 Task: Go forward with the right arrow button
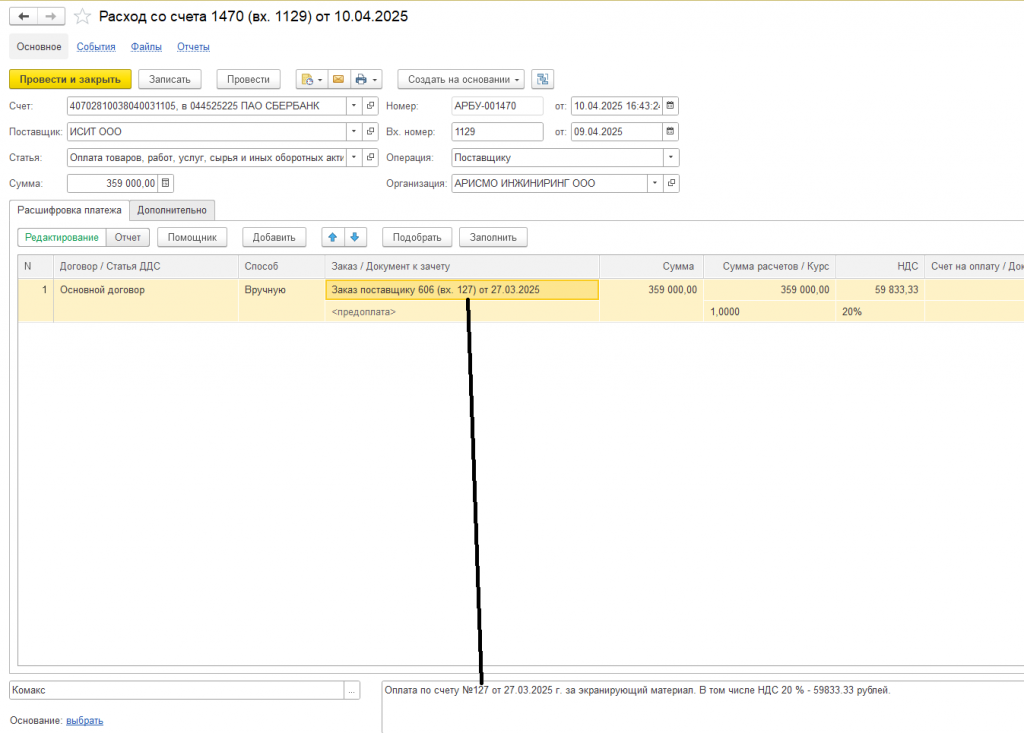[51, 16]
